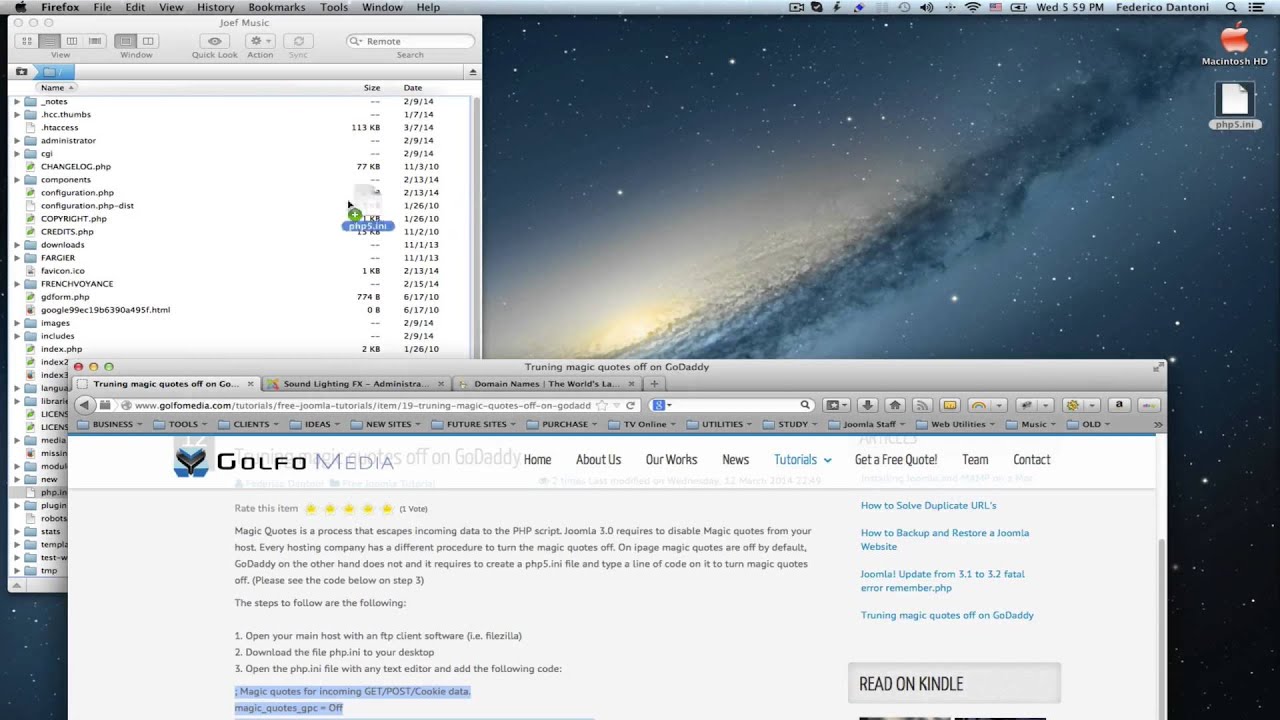Image resolution: width=1280 pixels, height=720 pixels.
Task: Select index.php in file list
Action: 240,349
